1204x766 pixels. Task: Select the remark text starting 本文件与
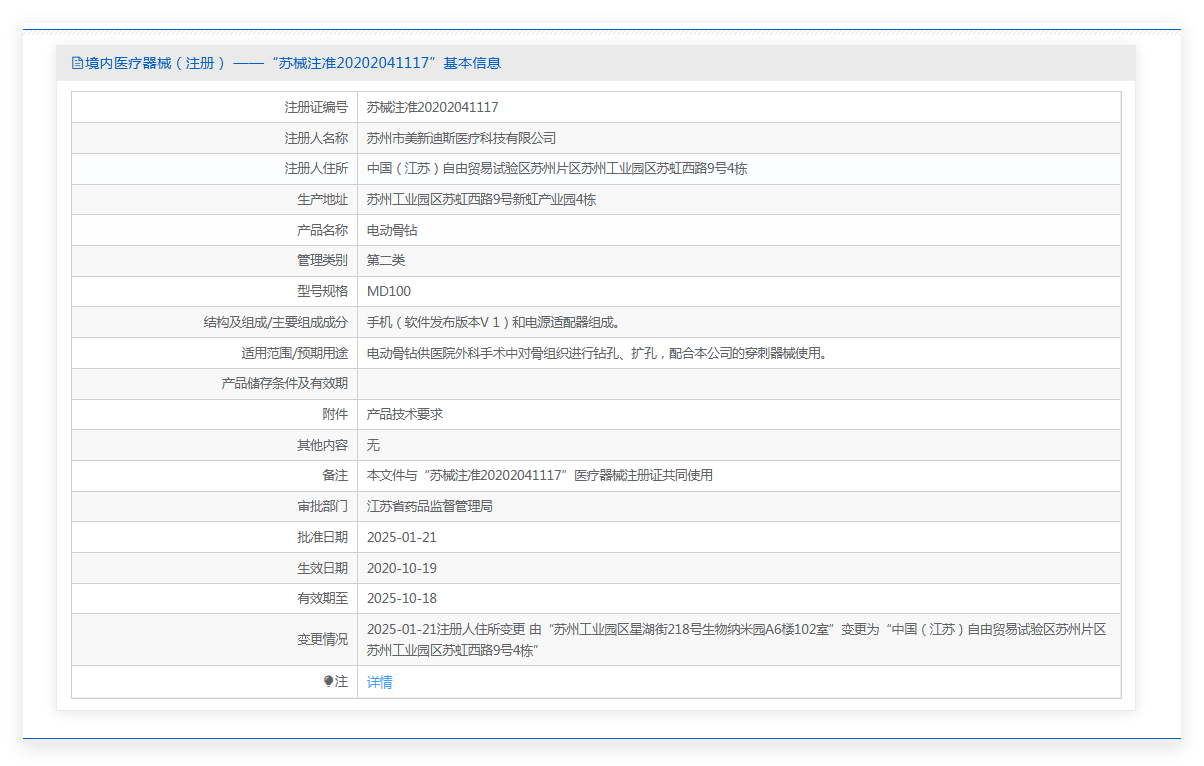click(540, 475)
